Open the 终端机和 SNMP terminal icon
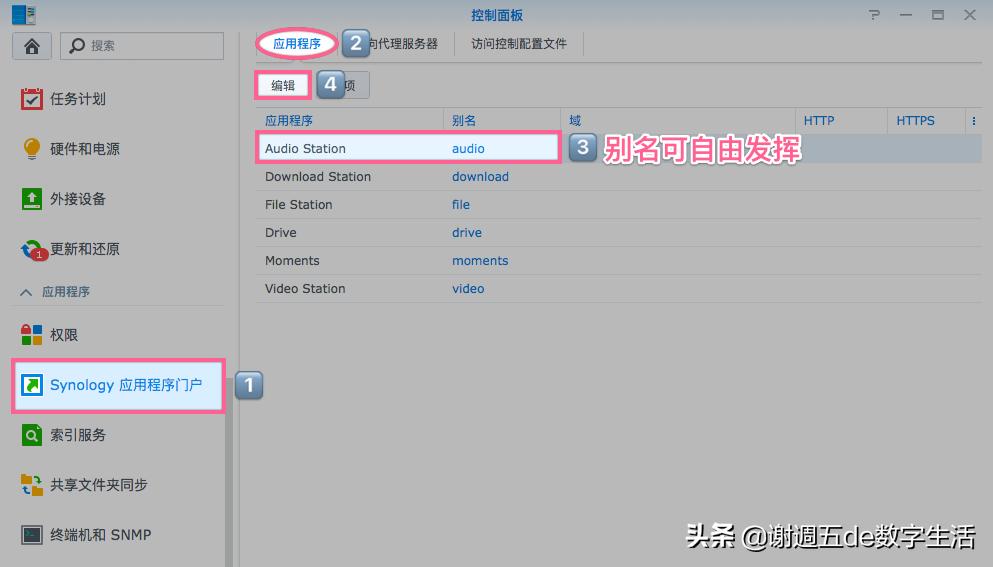The width and height of the screenshot is (993, 567). coord(32,535)
